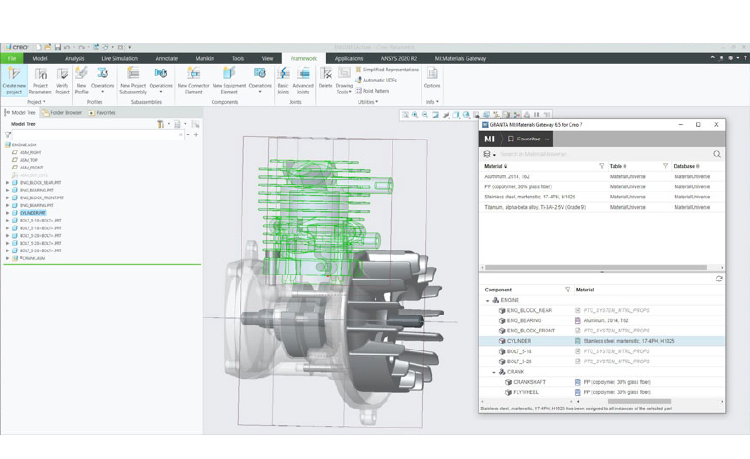The height and width of the screenshot is (459, 750).
Task: Click Automatic UDFs in Utilities
Action: tap(376, 80)
